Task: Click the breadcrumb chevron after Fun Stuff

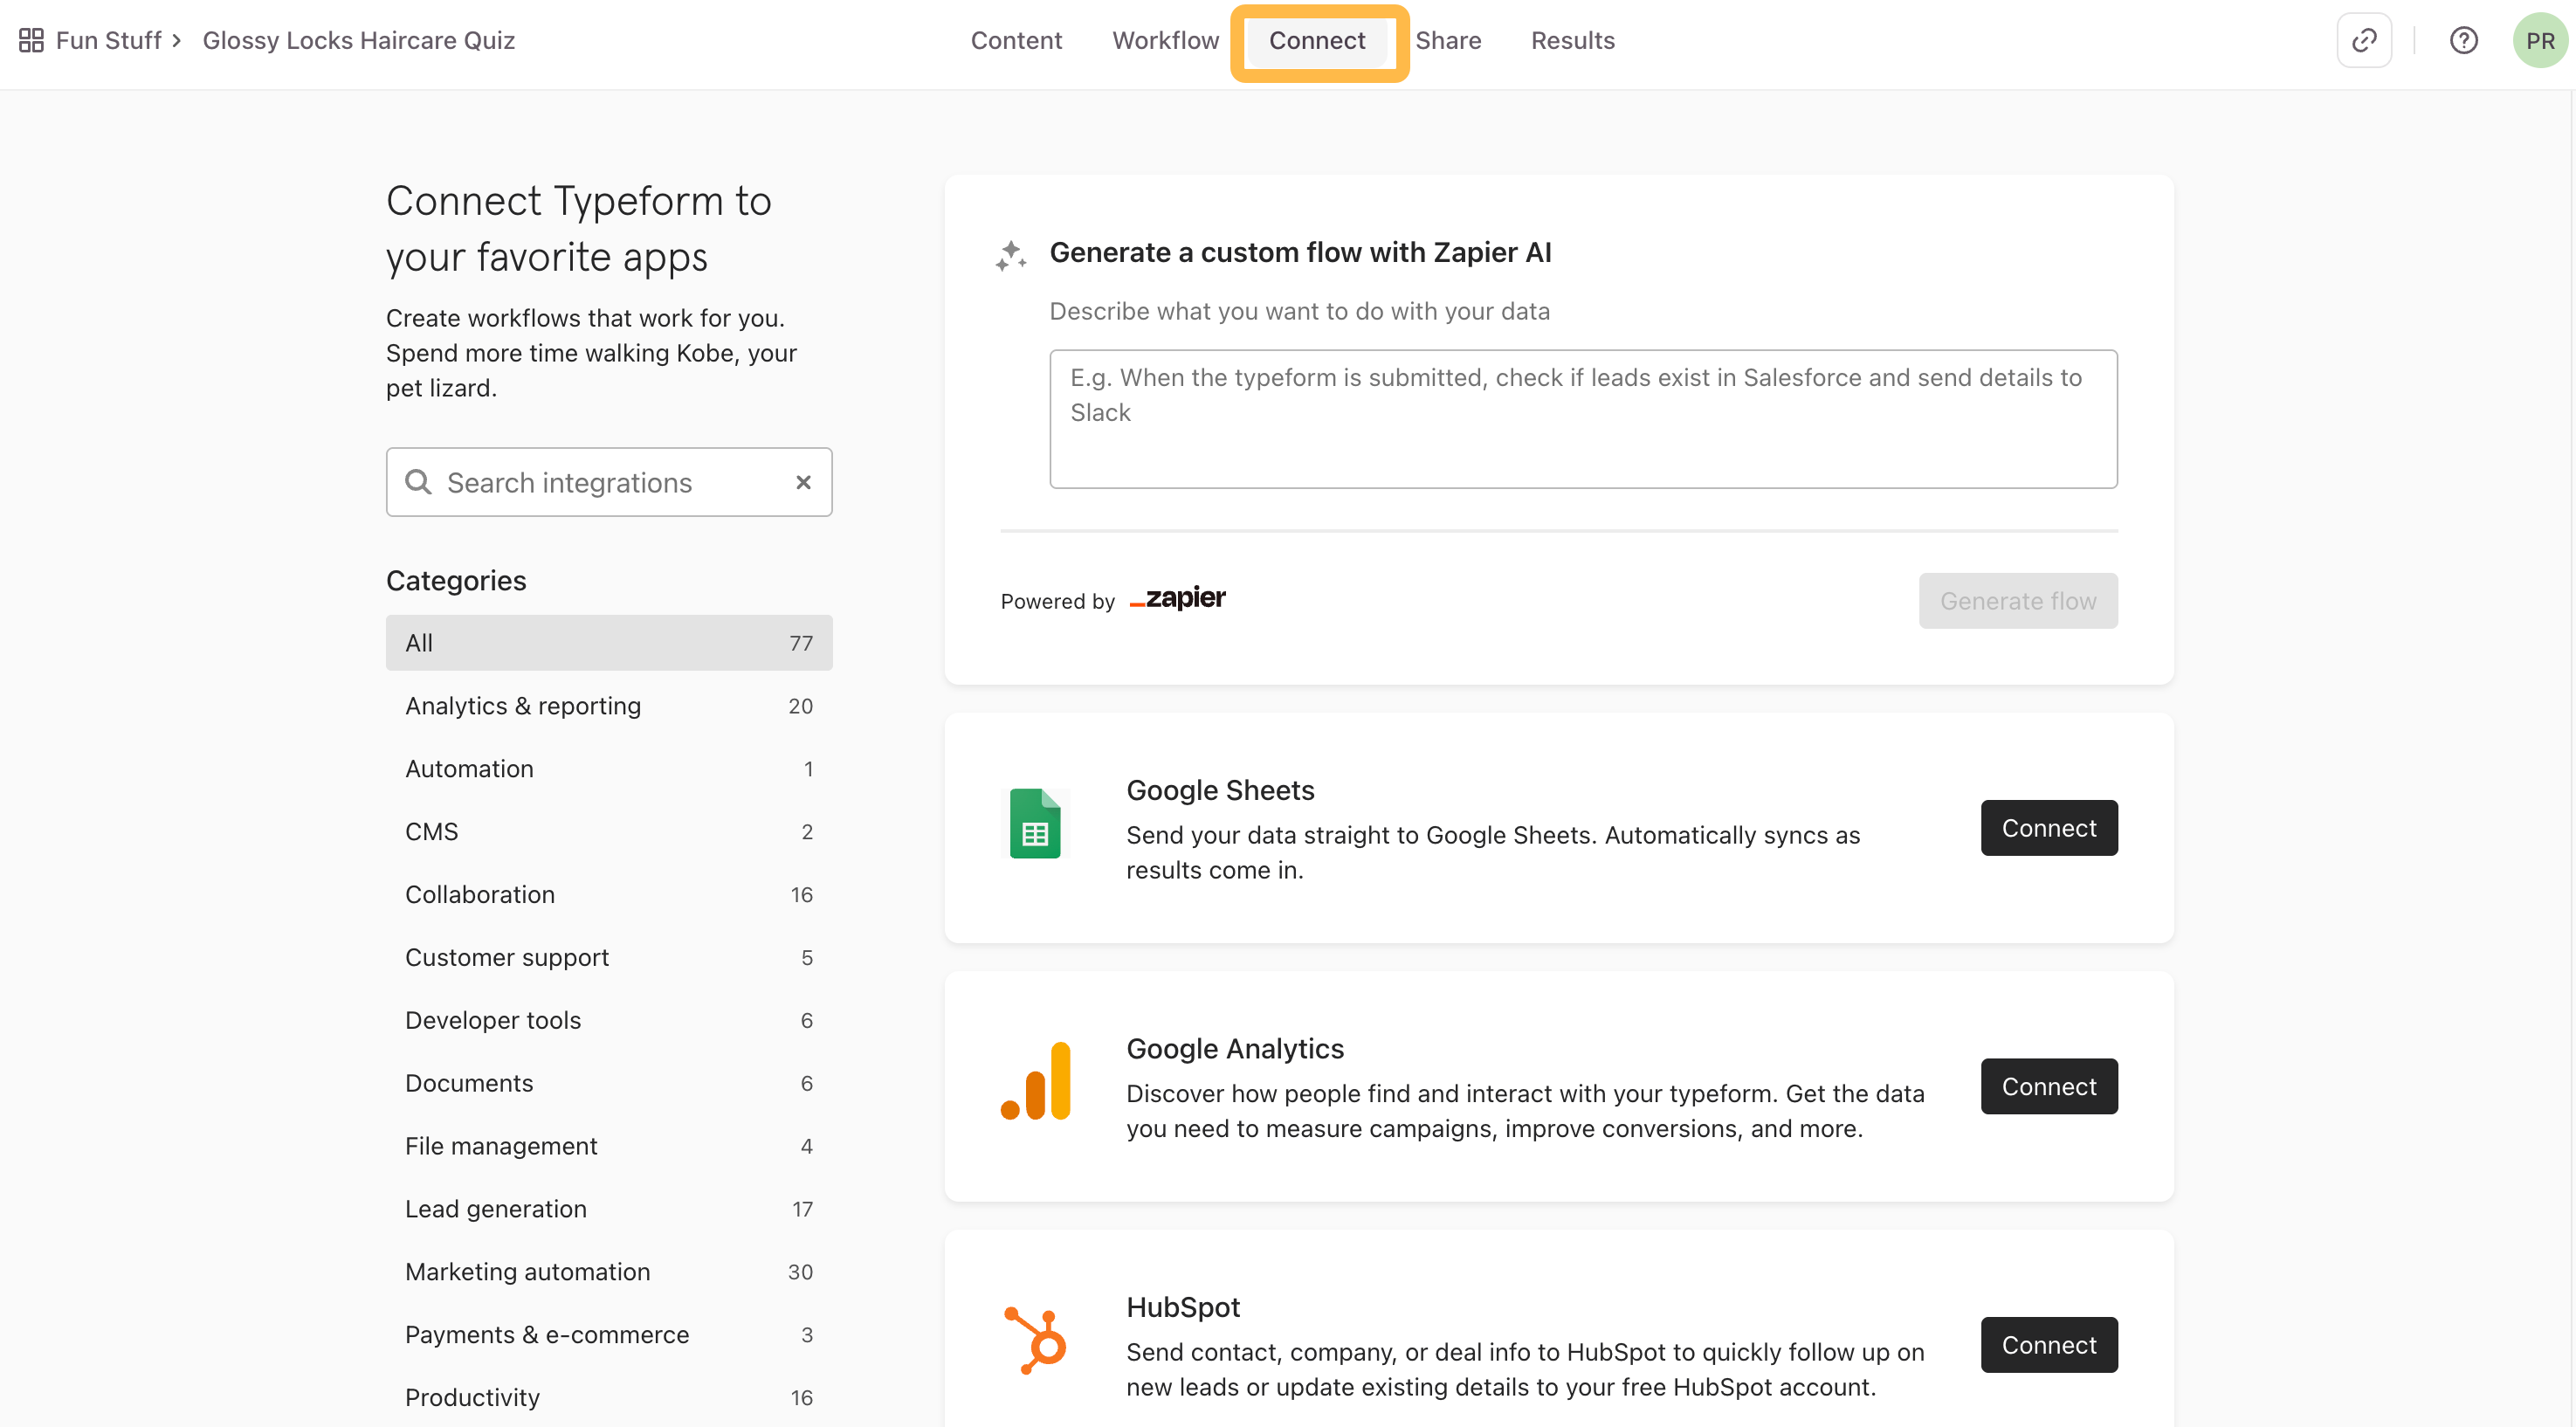Action: pos(176,40)
